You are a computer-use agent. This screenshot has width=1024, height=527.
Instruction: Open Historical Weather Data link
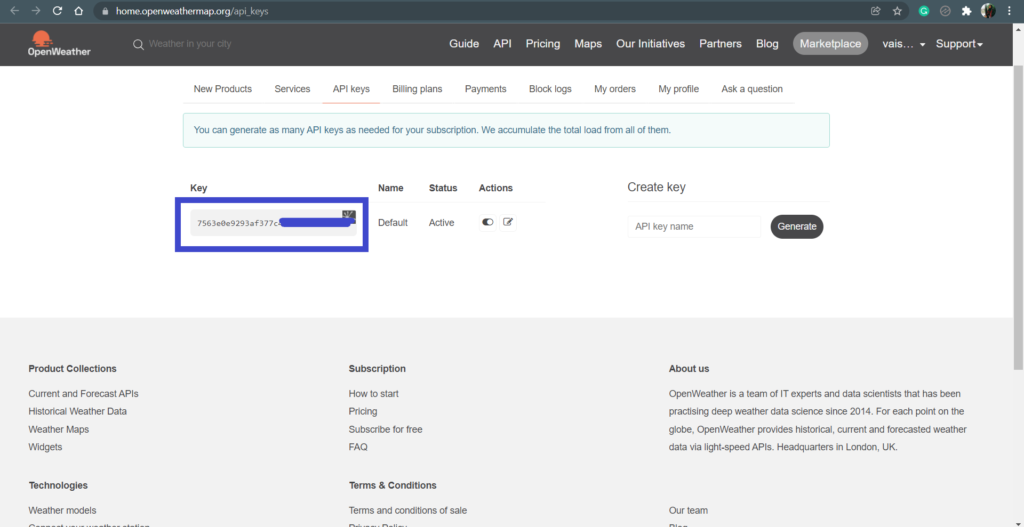78,411
